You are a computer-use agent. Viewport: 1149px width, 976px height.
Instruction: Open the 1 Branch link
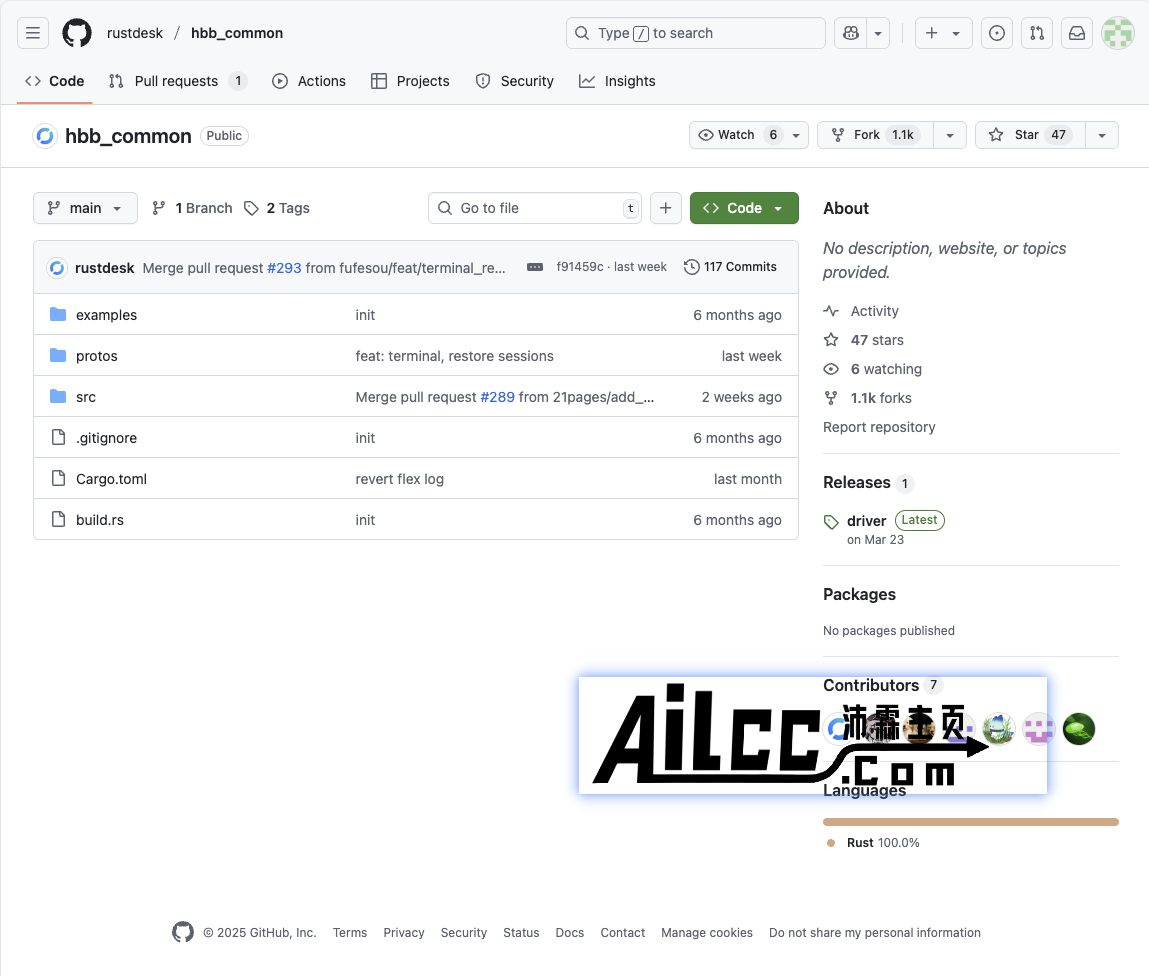192,208
